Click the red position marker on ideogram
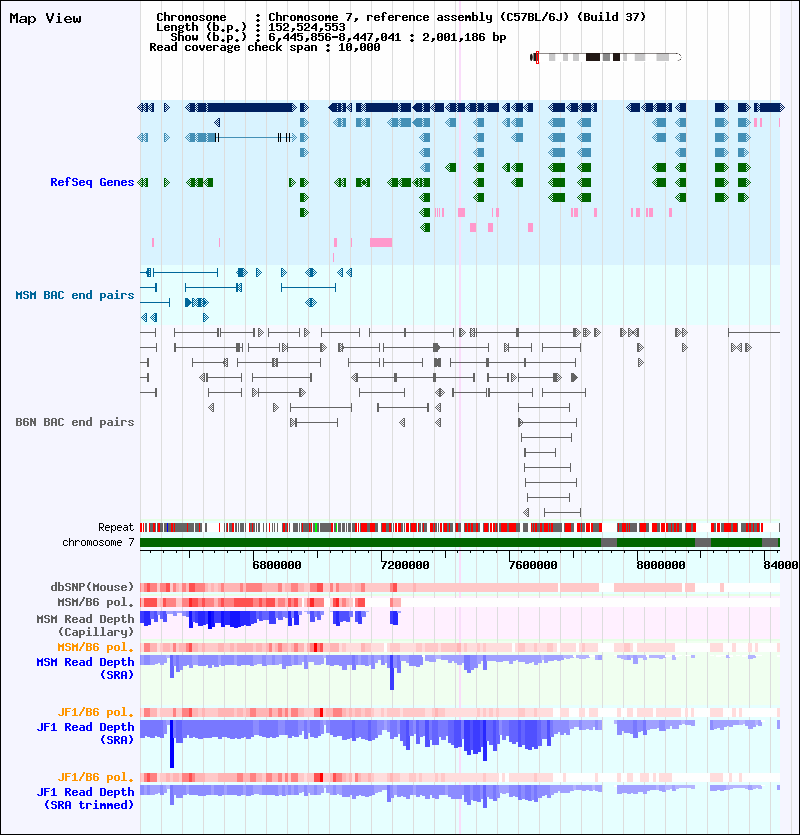800x835 pixels. point(537,57)
